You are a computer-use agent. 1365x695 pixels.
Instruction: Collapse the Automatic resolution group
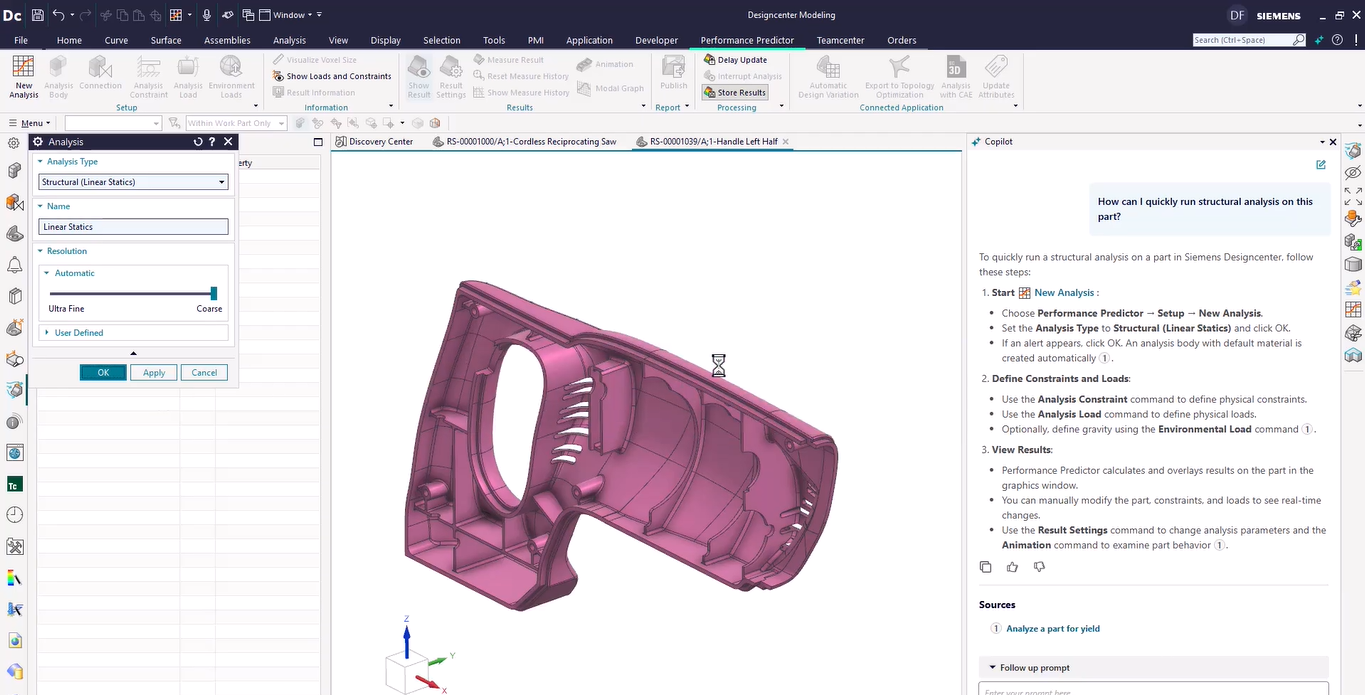47,273
